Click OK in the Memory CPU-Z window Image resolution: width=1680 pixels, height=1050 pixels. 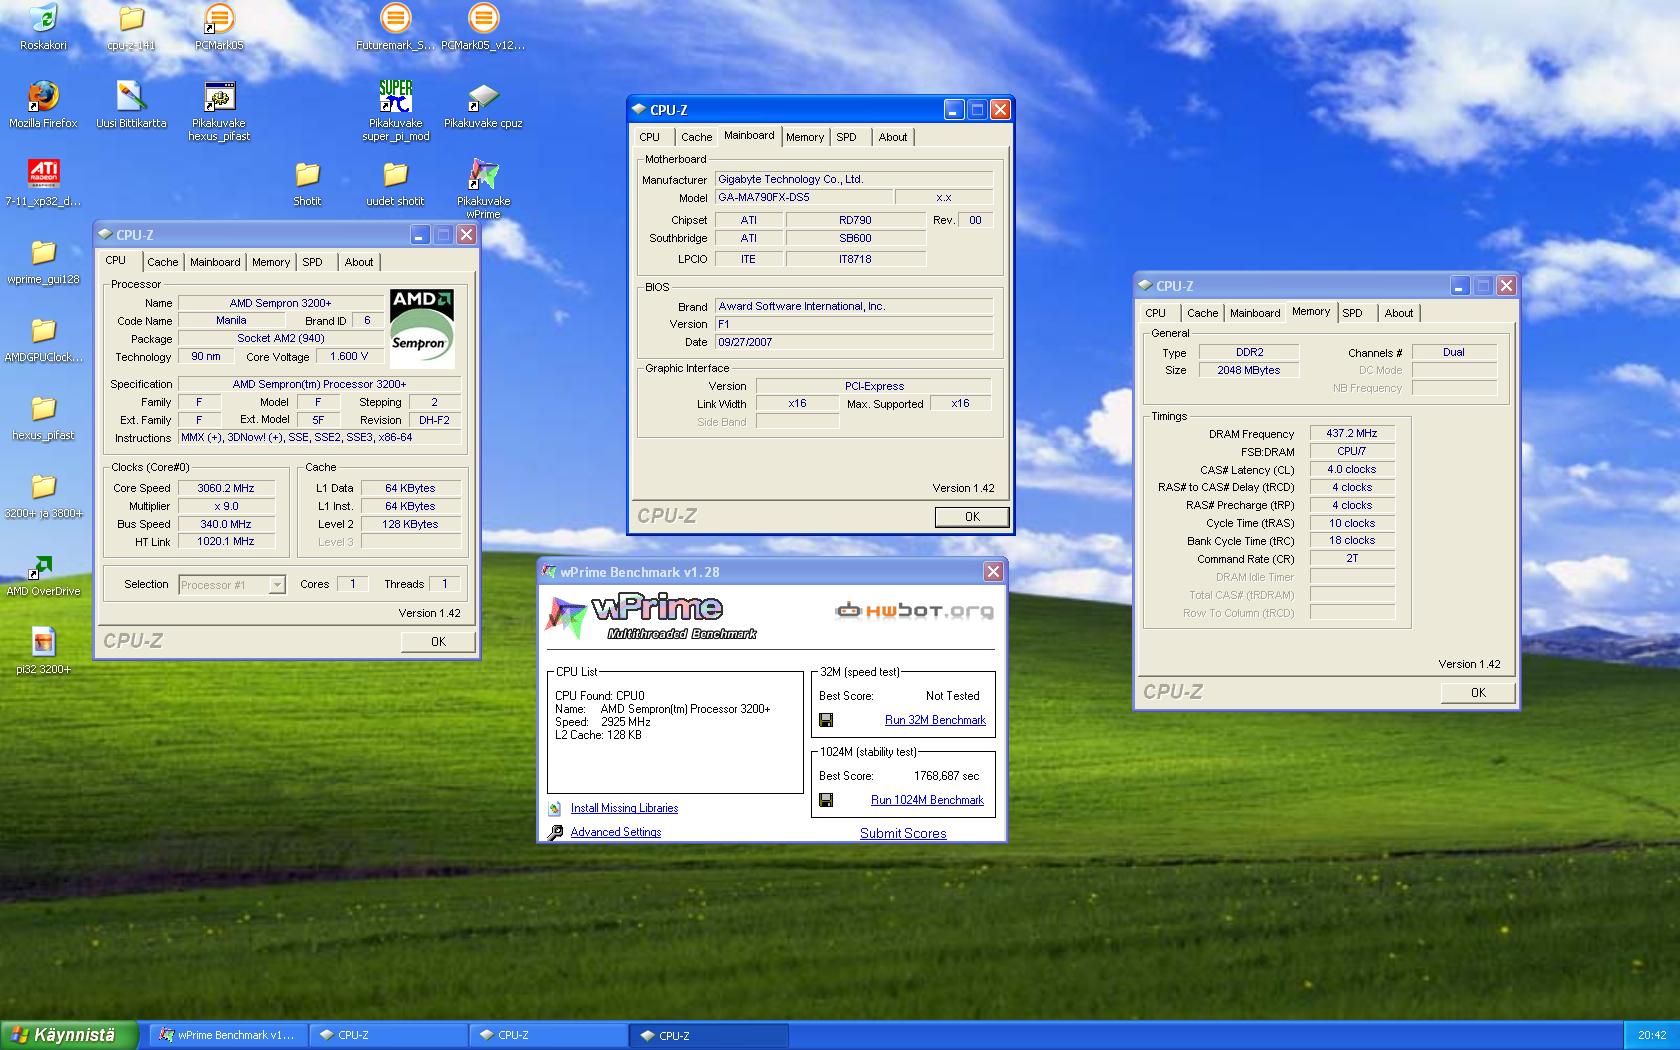click(x=1478, y=693)
